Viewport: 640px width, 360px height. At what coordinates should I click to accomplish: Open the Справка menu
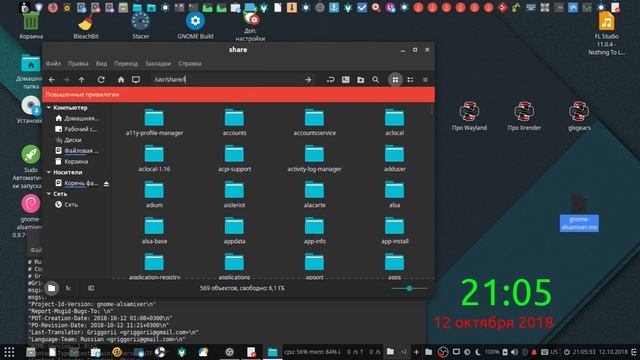tap(189, 64)
